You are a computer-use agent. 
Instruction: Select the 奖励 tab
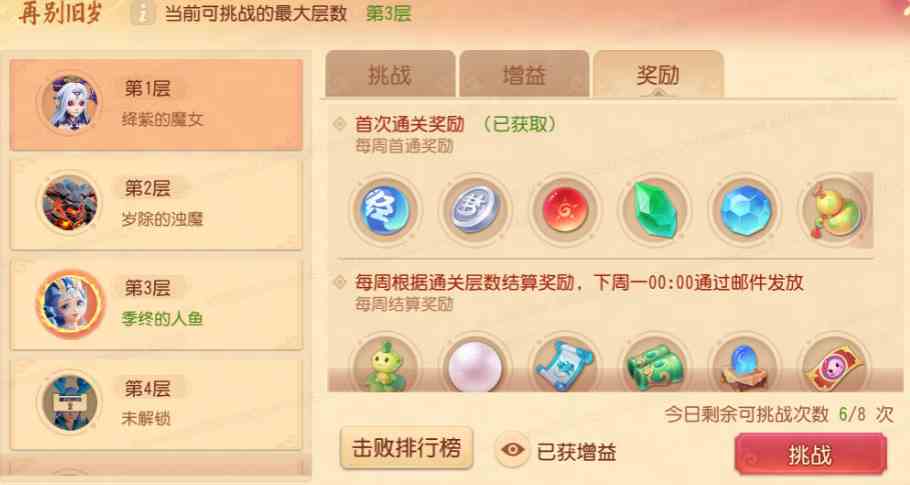[x=658, y=74]
